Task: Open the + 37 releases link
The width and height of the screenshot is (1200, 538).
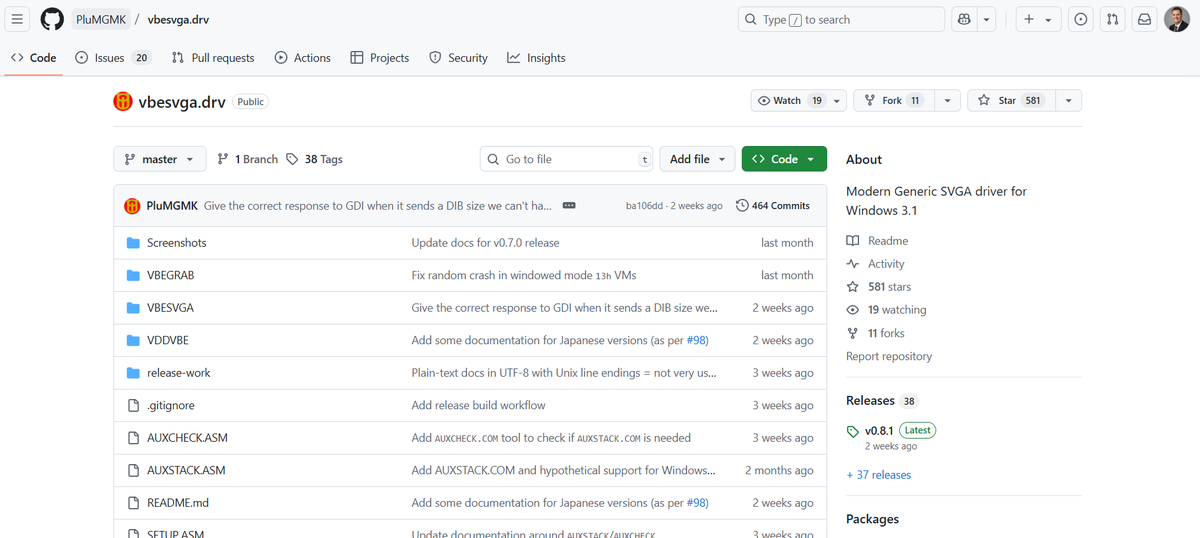Action: point(878,475)
